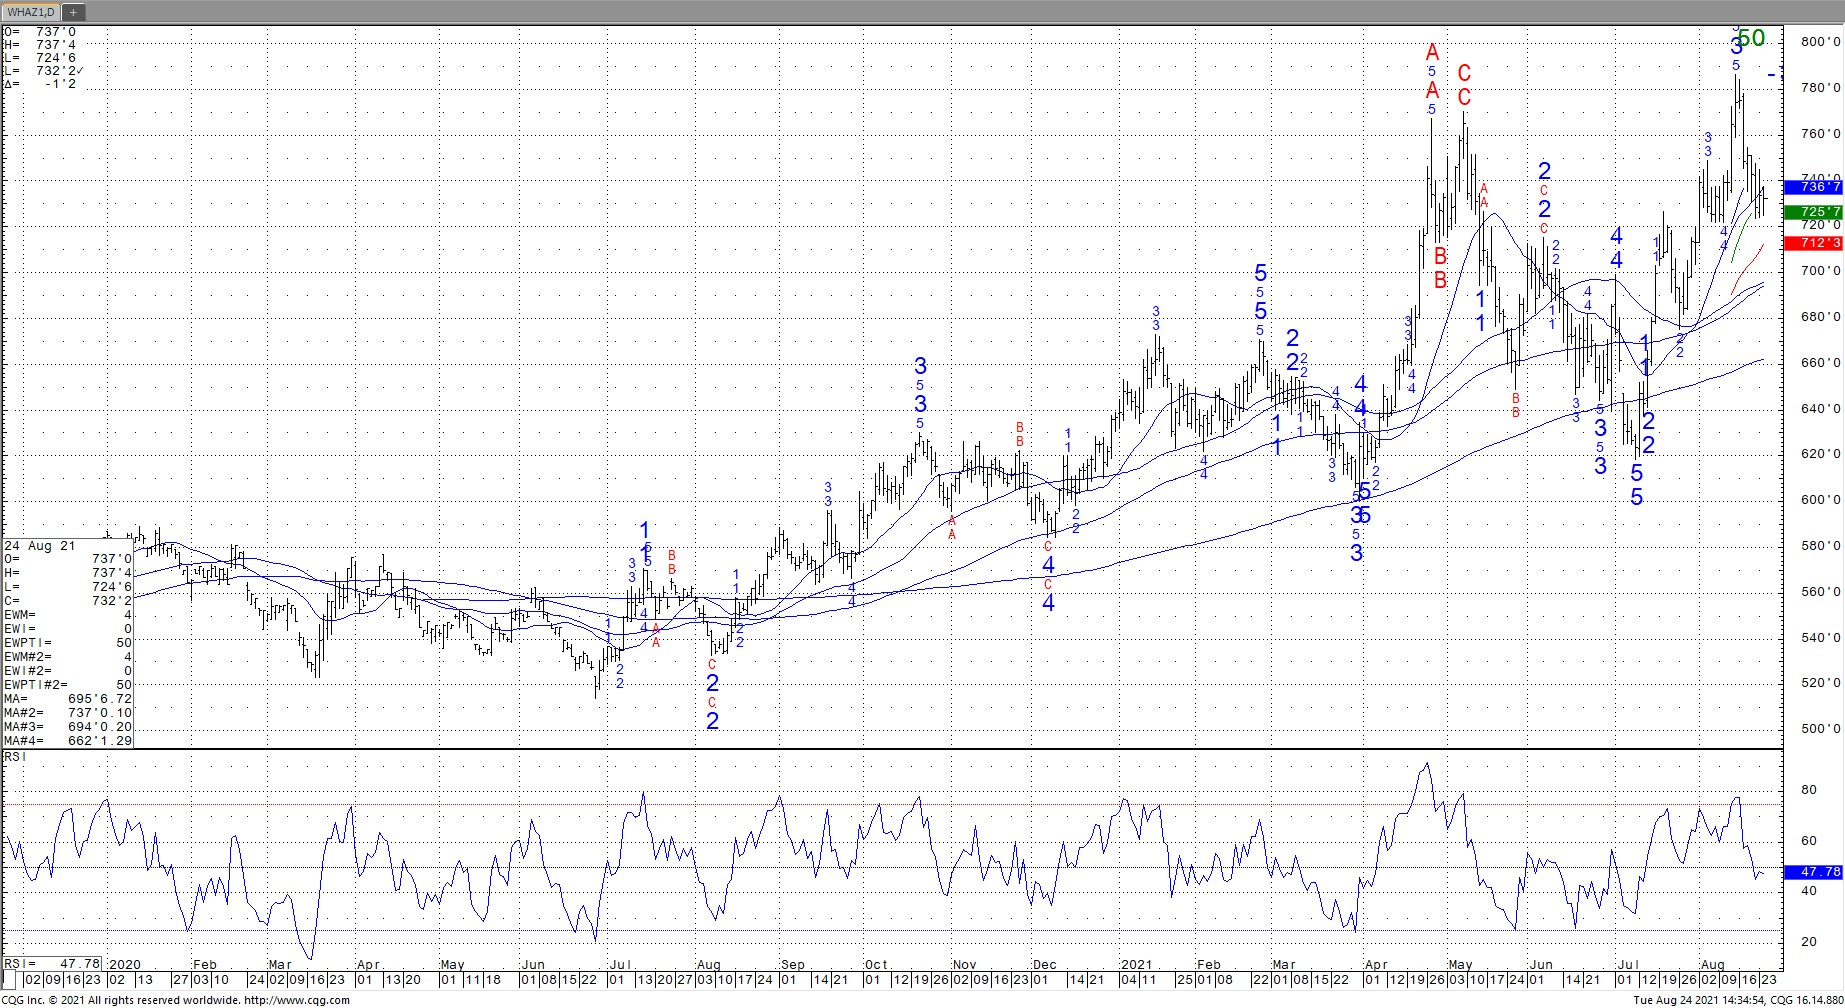This screenshot has width=1845, height=1008.
Task: Click the May month label near 2021 dates
Action: click(x=1461, y=965)
